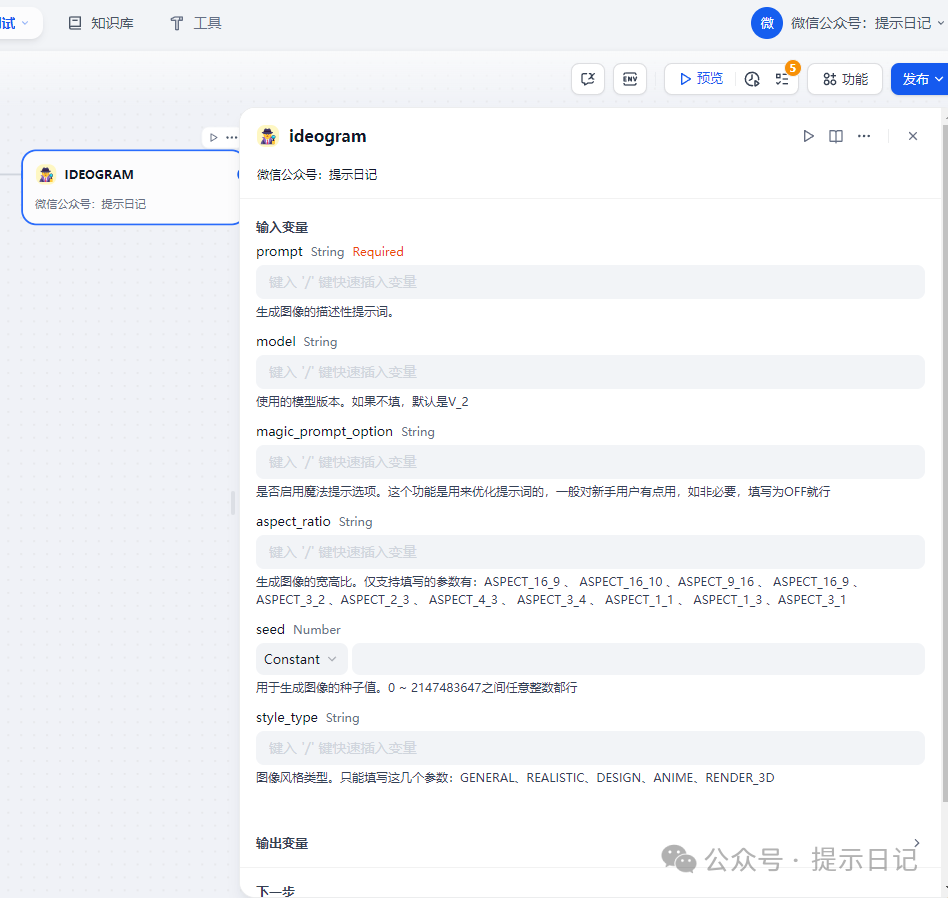Click the play icon above the IDEOGRAM node
The height and width of the screenshot is (898, 948).
point(213,137)
